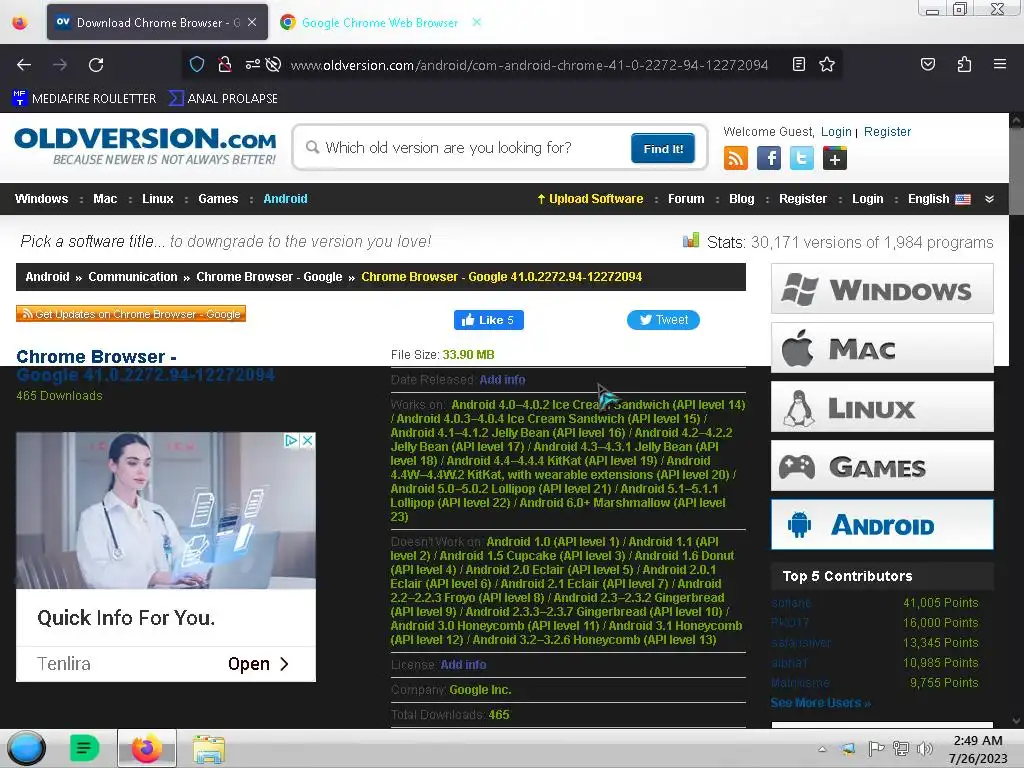Open the Pocket save icon
Screen dimensions: 1024x768
point(928,64)
